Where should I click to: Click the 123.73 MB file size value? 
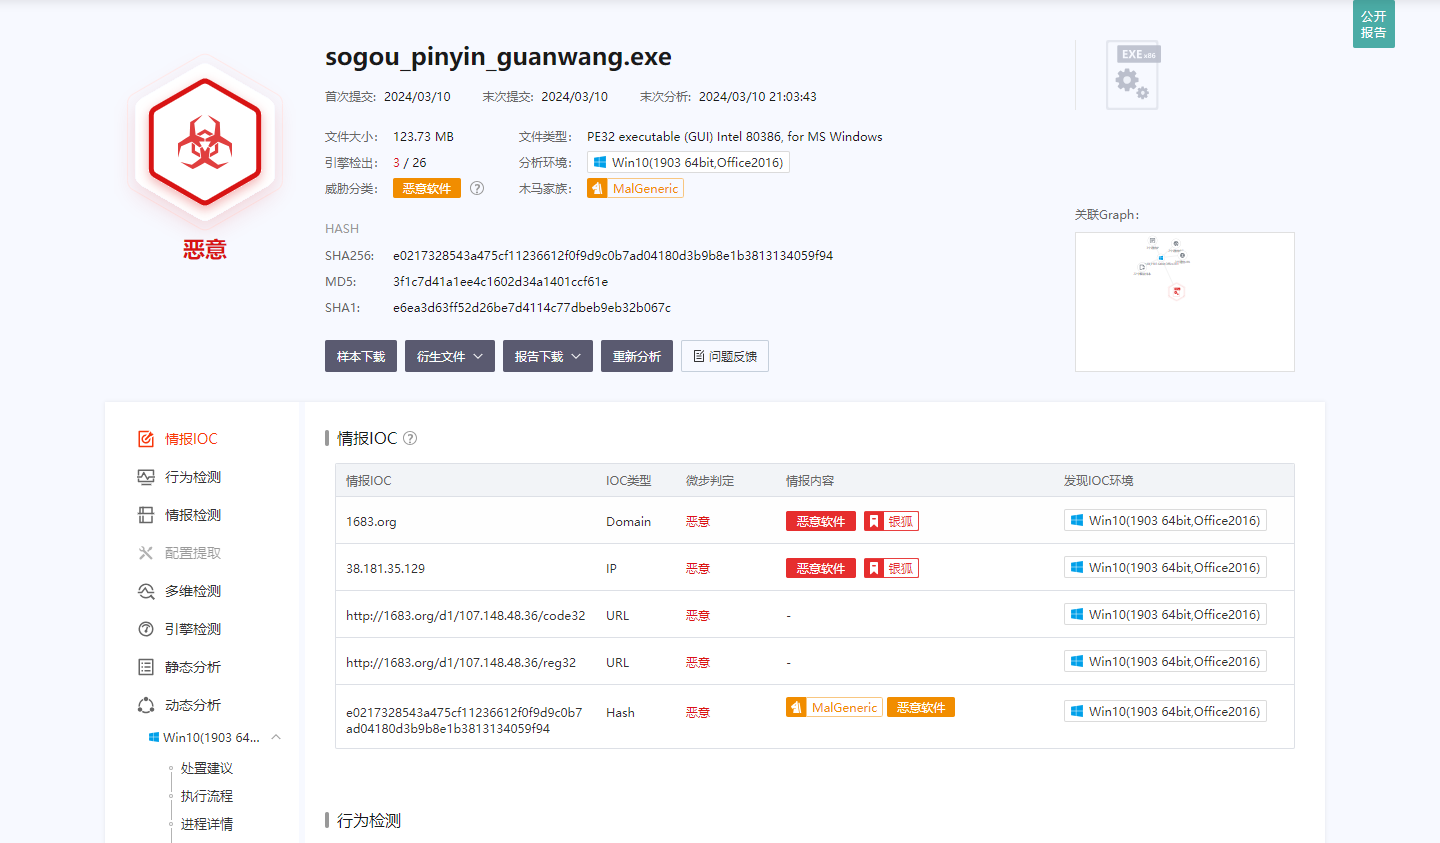423,137
